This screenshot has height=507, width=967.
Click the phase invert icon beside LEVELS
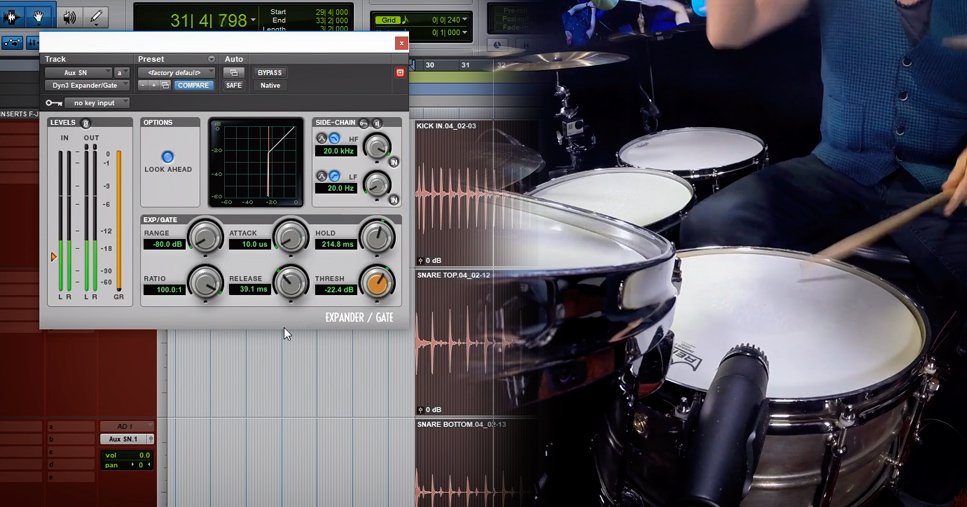(87, 123)
